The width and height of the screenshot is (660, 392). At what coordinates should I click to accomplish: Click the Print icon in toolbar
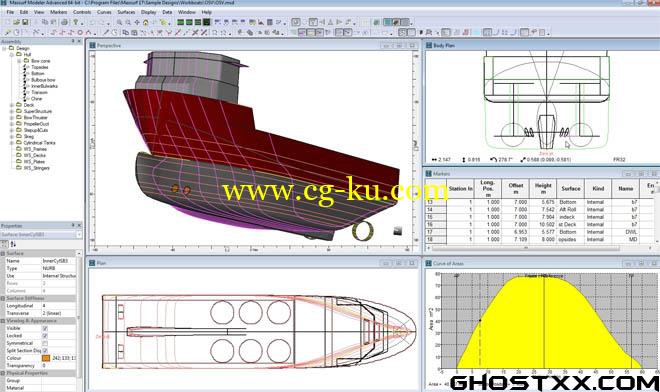[x=64, y=22]
